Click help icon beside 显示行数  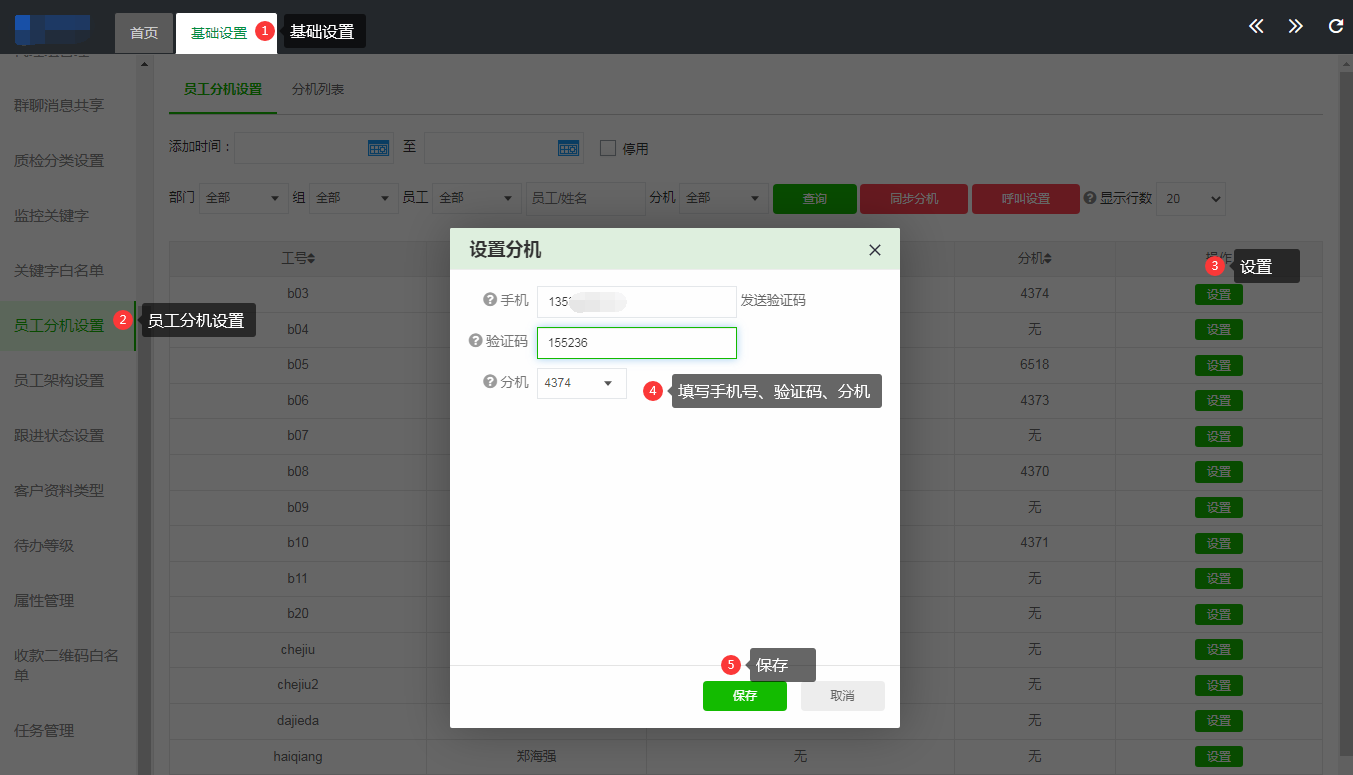point(1089,198)
